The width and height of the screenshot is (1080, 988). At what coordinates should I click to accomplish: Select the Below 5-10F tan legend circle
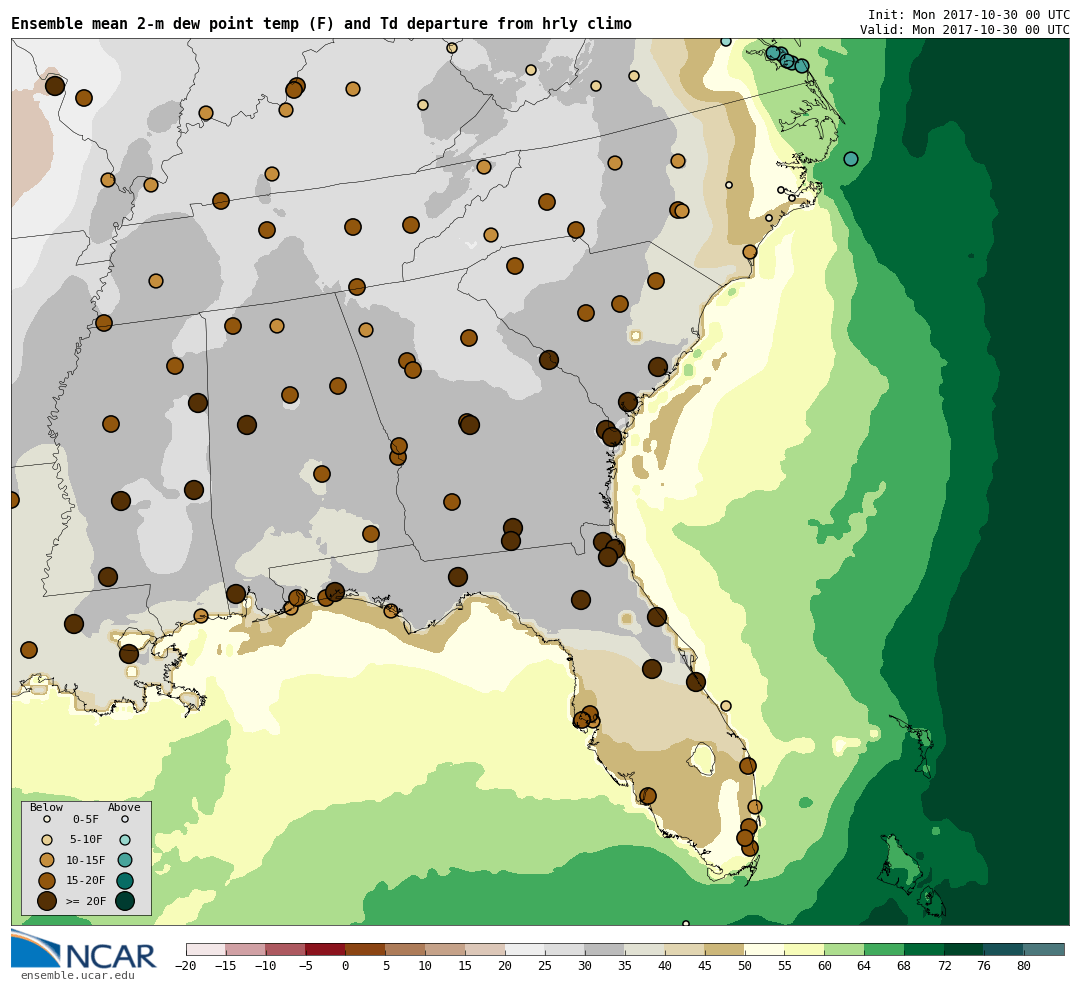click(47, 840)
